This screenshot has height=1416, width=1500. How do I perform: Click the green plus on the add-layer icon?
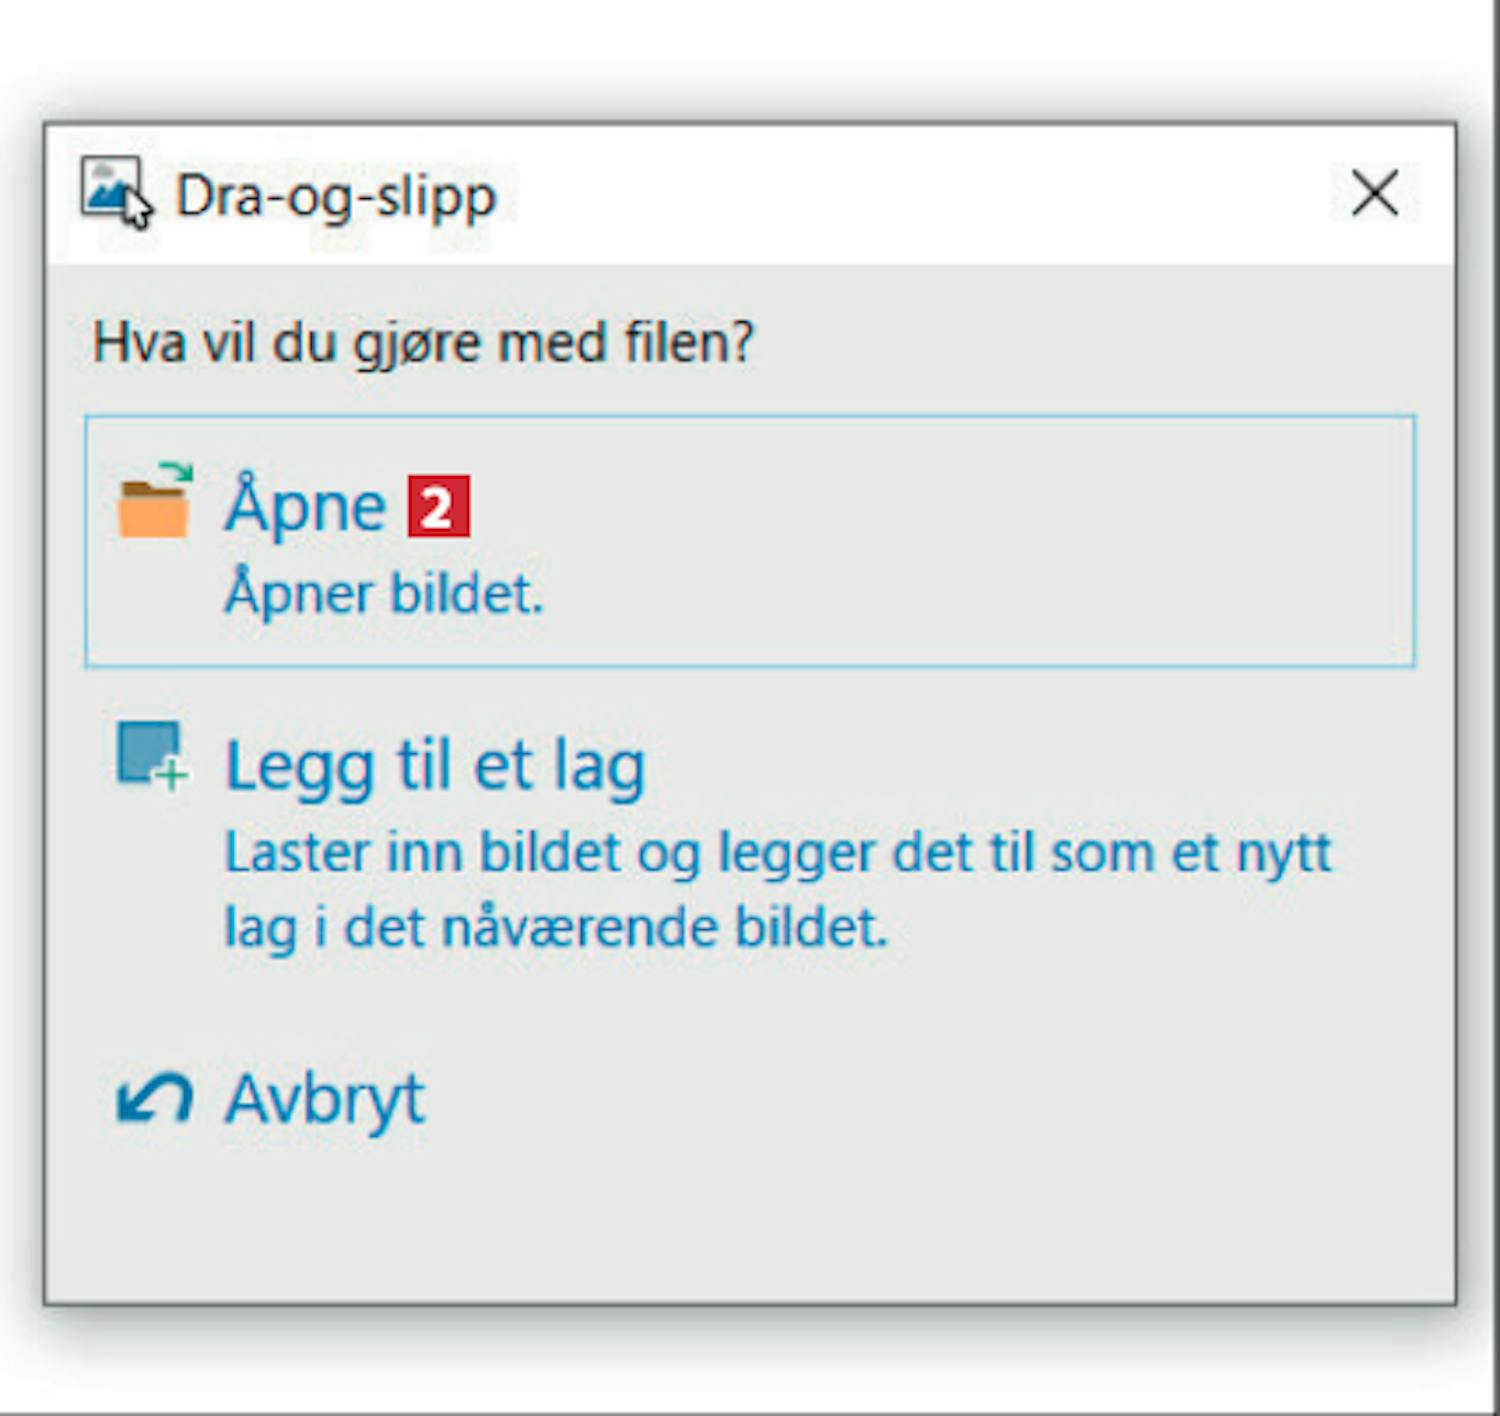pos(172,775)
